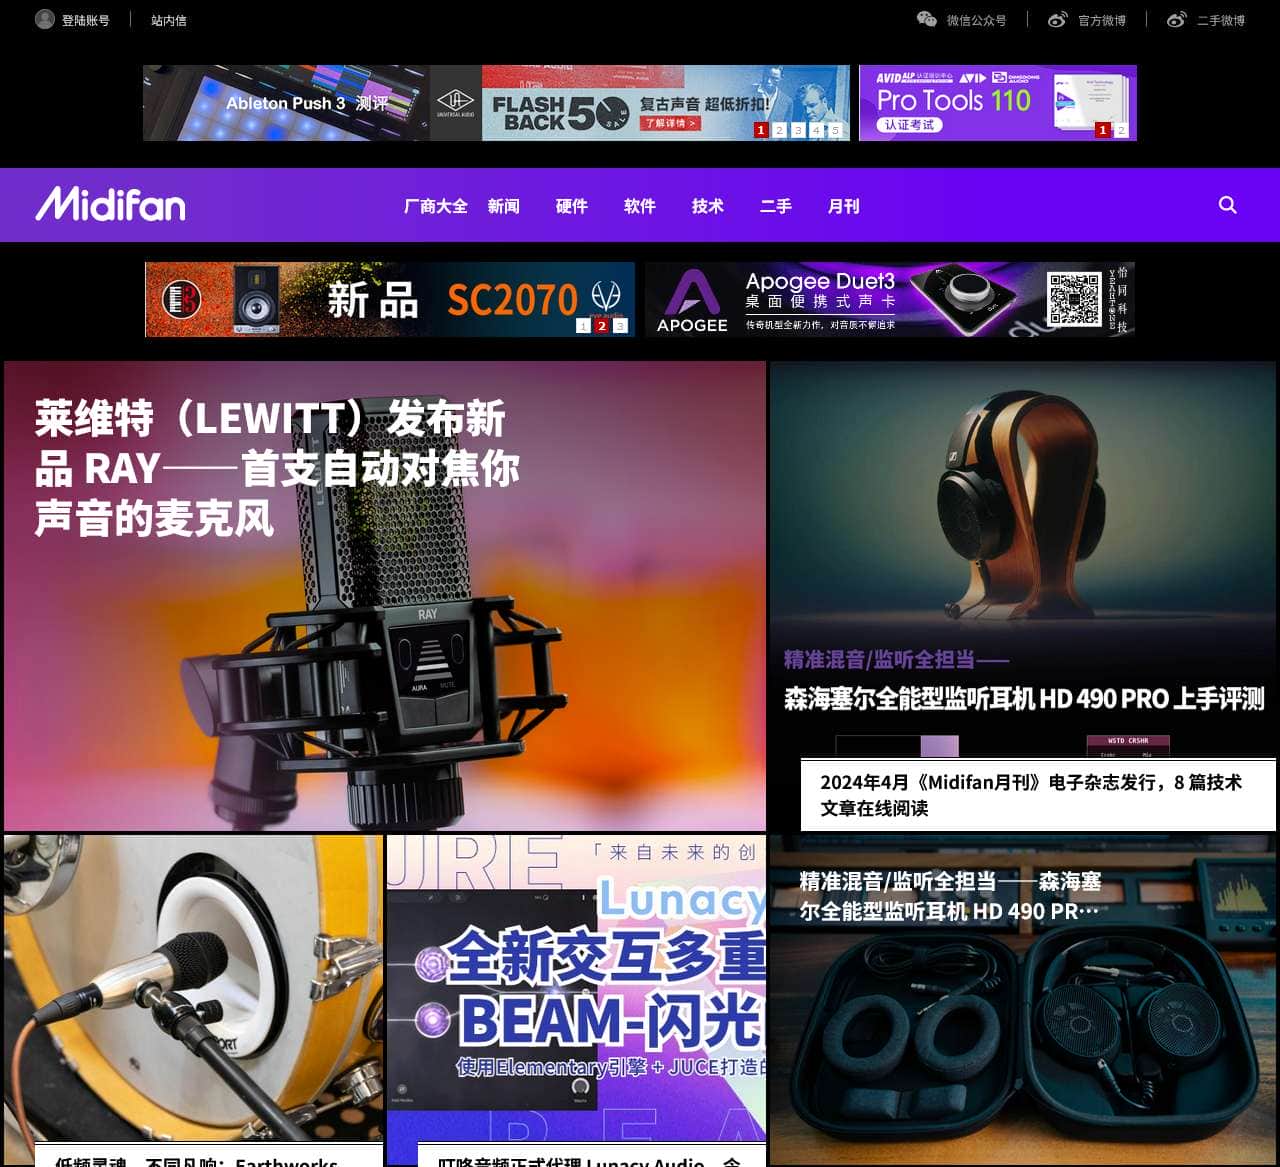Click the Weibo icon next to 二手微博

point(1176,19)
